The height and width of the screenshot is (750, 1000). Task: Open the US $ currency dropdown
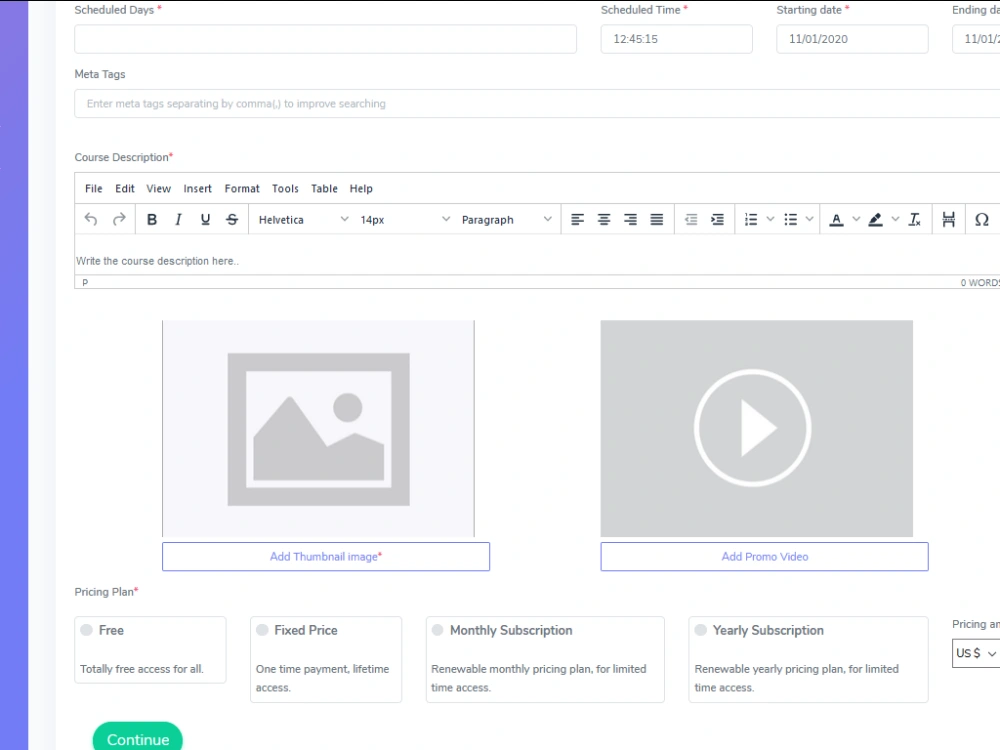pos(976,653)
